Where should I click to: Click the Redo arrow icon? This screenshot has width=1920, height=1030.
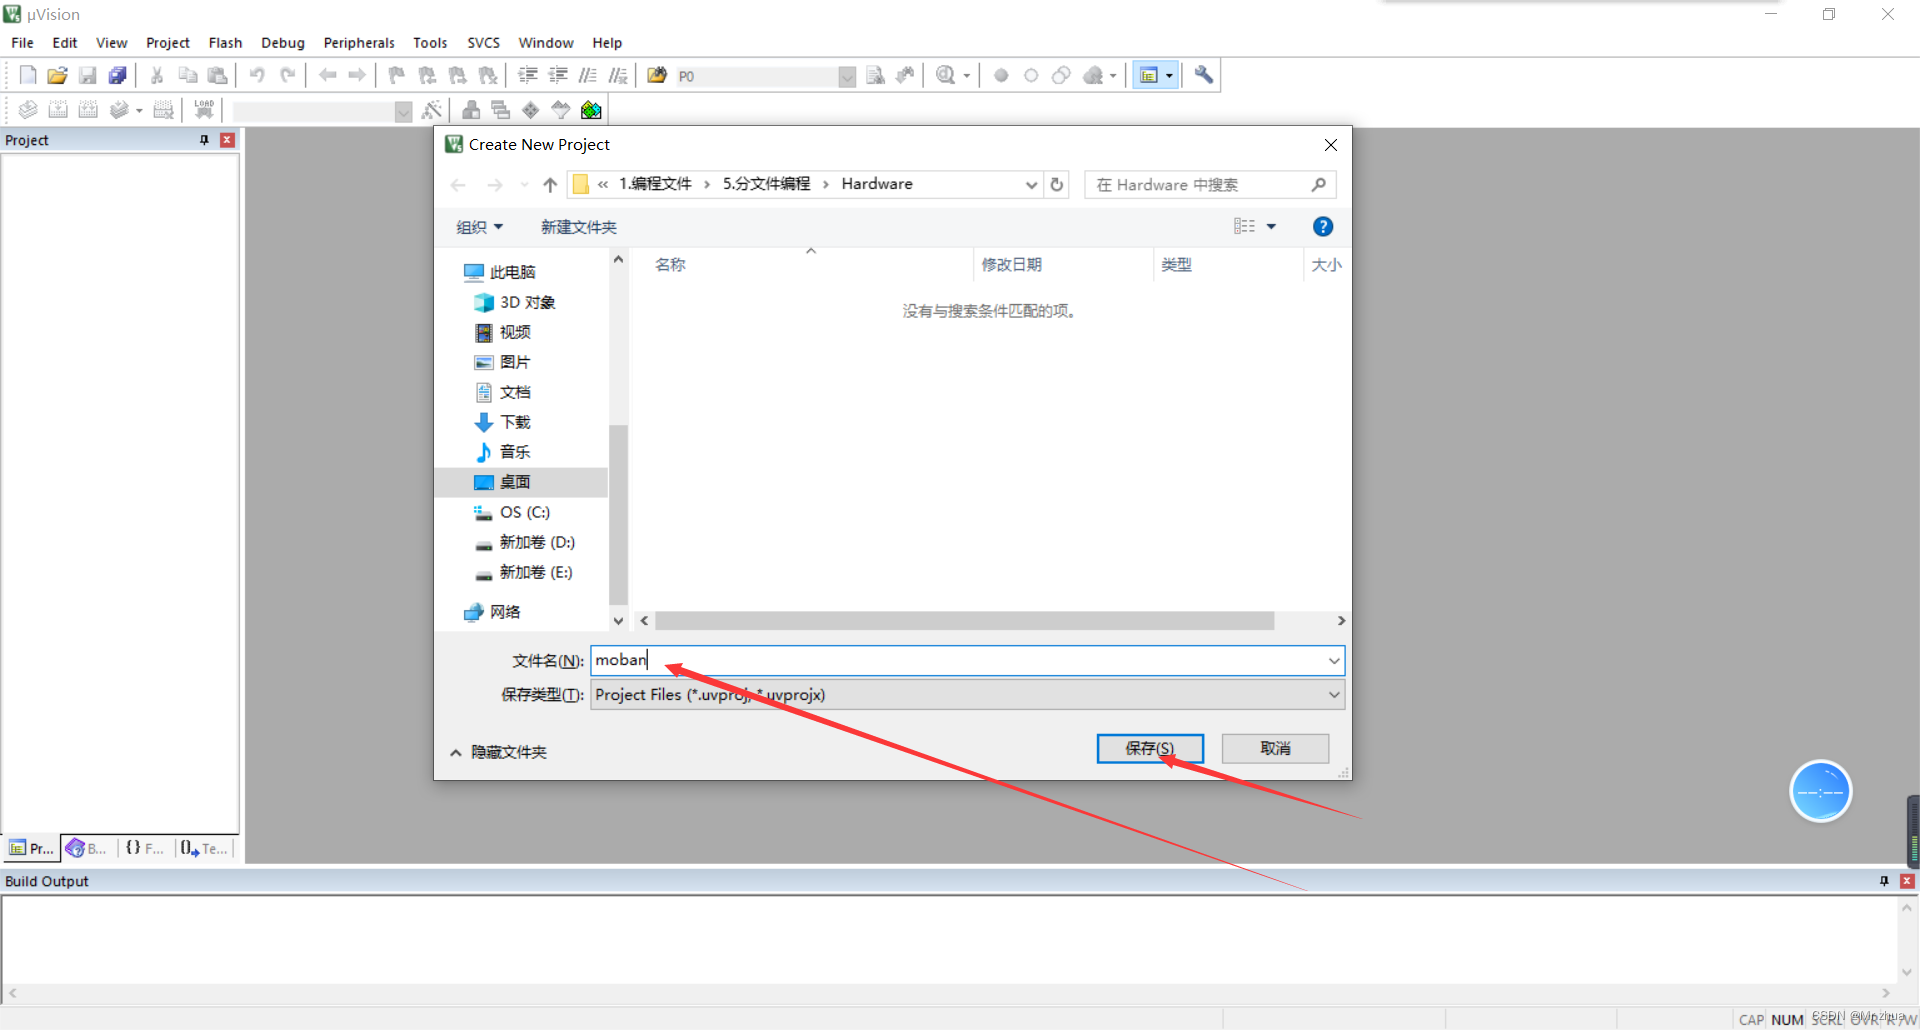point(287,75)
